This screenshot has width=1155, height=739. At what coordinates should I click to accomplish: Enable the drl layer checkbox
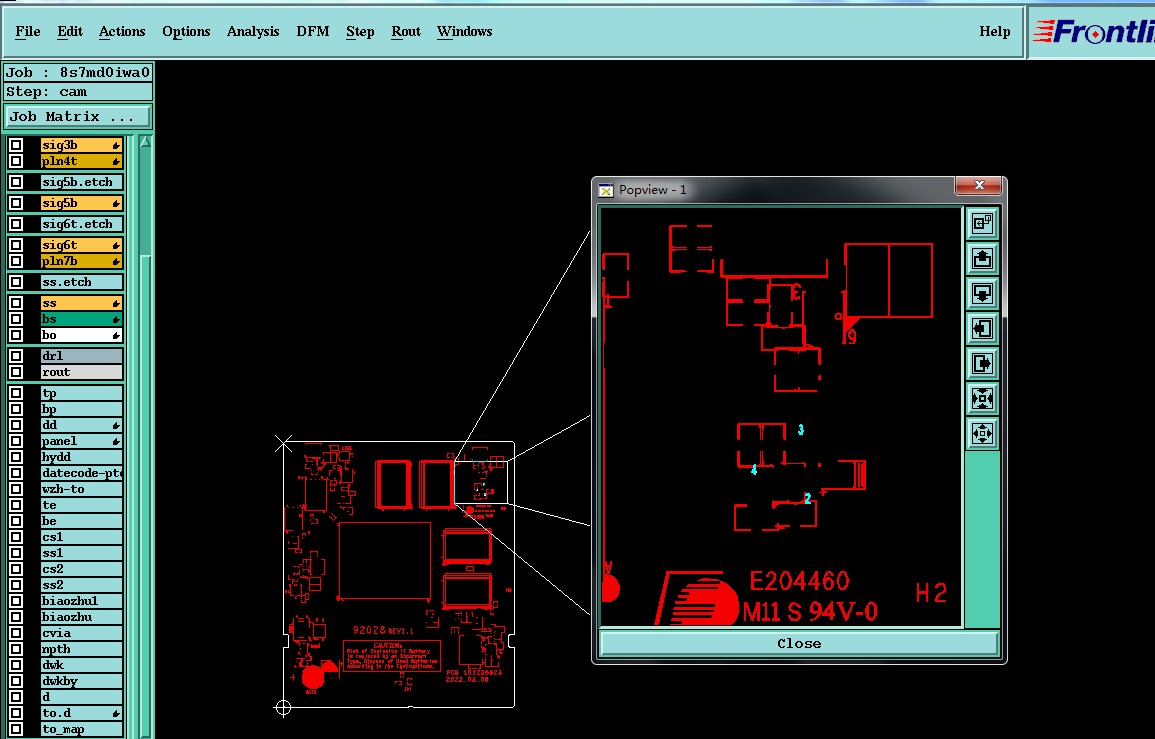(x=16, y=356)
